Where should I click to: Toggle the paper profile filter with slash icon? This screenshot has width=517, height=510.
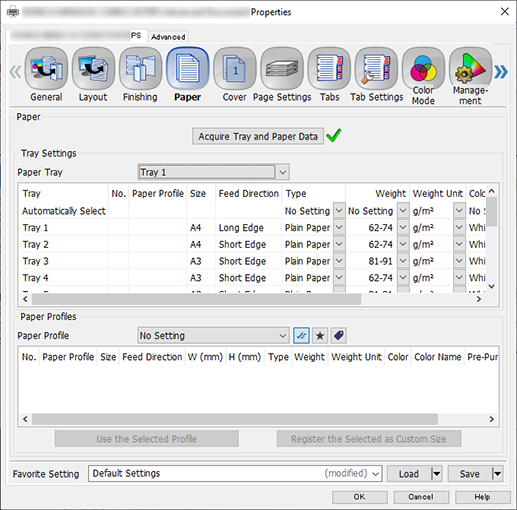(x=301, y=335)
